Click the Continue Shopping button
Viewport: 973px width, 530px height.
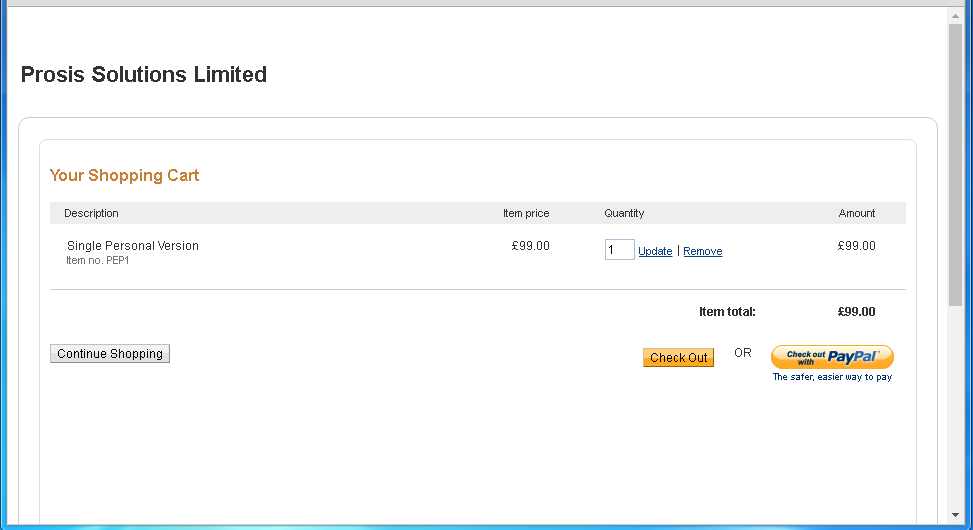click(x=110, y=354)
